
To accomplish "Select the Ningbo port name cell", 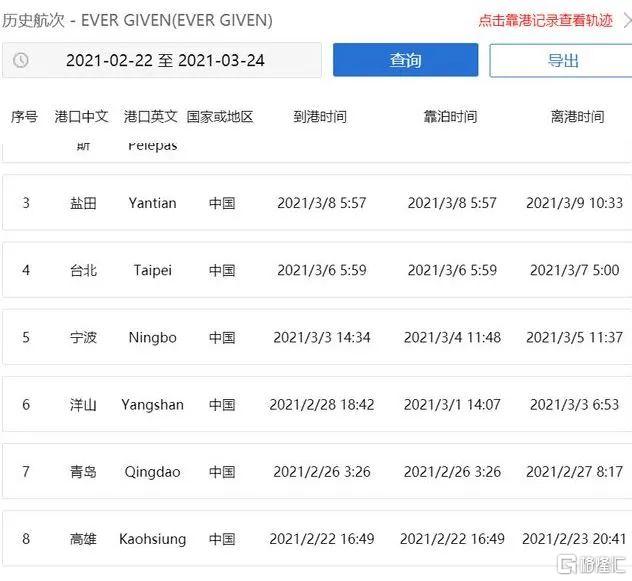I will [x=152, y=337].
